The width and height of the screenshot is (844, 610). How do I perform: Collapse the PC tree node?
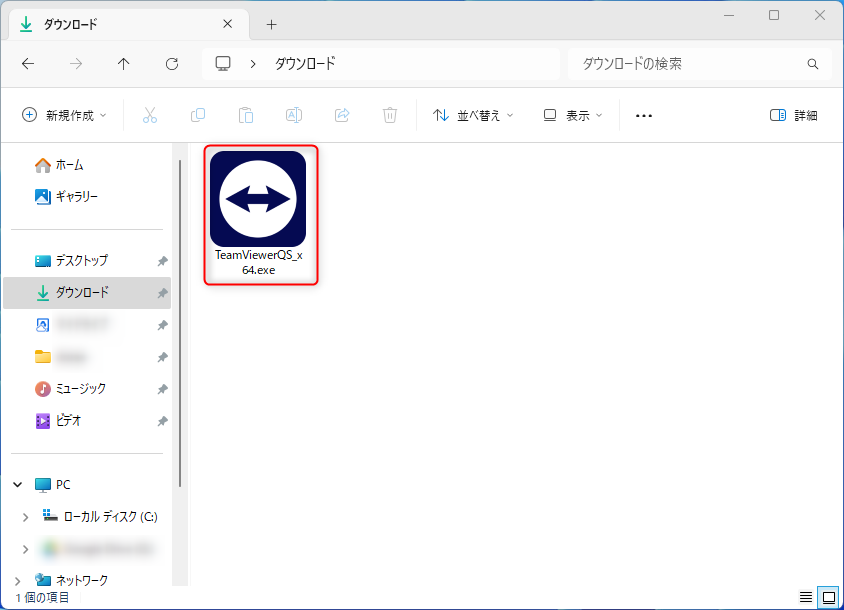(x=18, y=485)
